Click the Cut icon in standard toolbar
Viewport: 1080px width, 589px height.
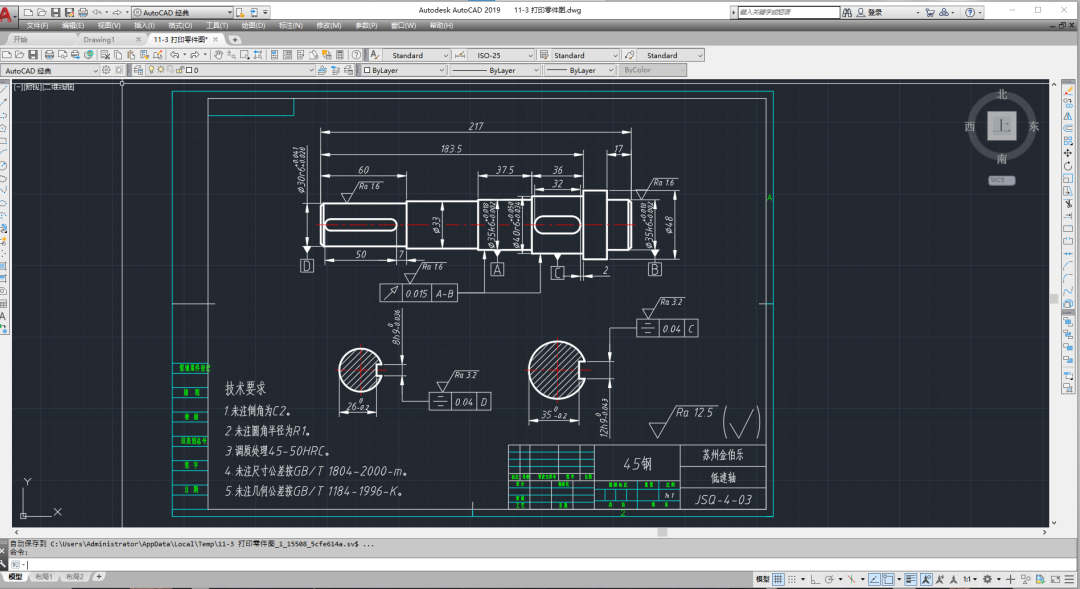105,55
